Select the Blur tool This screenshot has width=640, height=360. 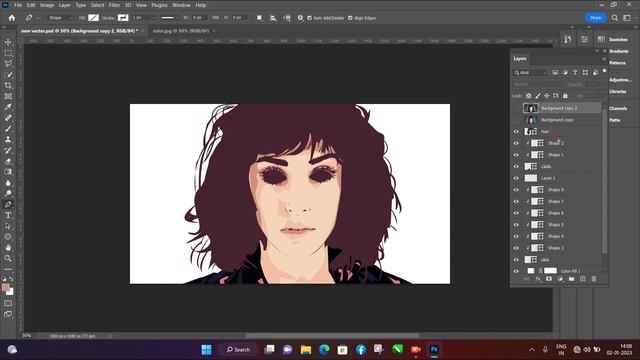point(8,183)
